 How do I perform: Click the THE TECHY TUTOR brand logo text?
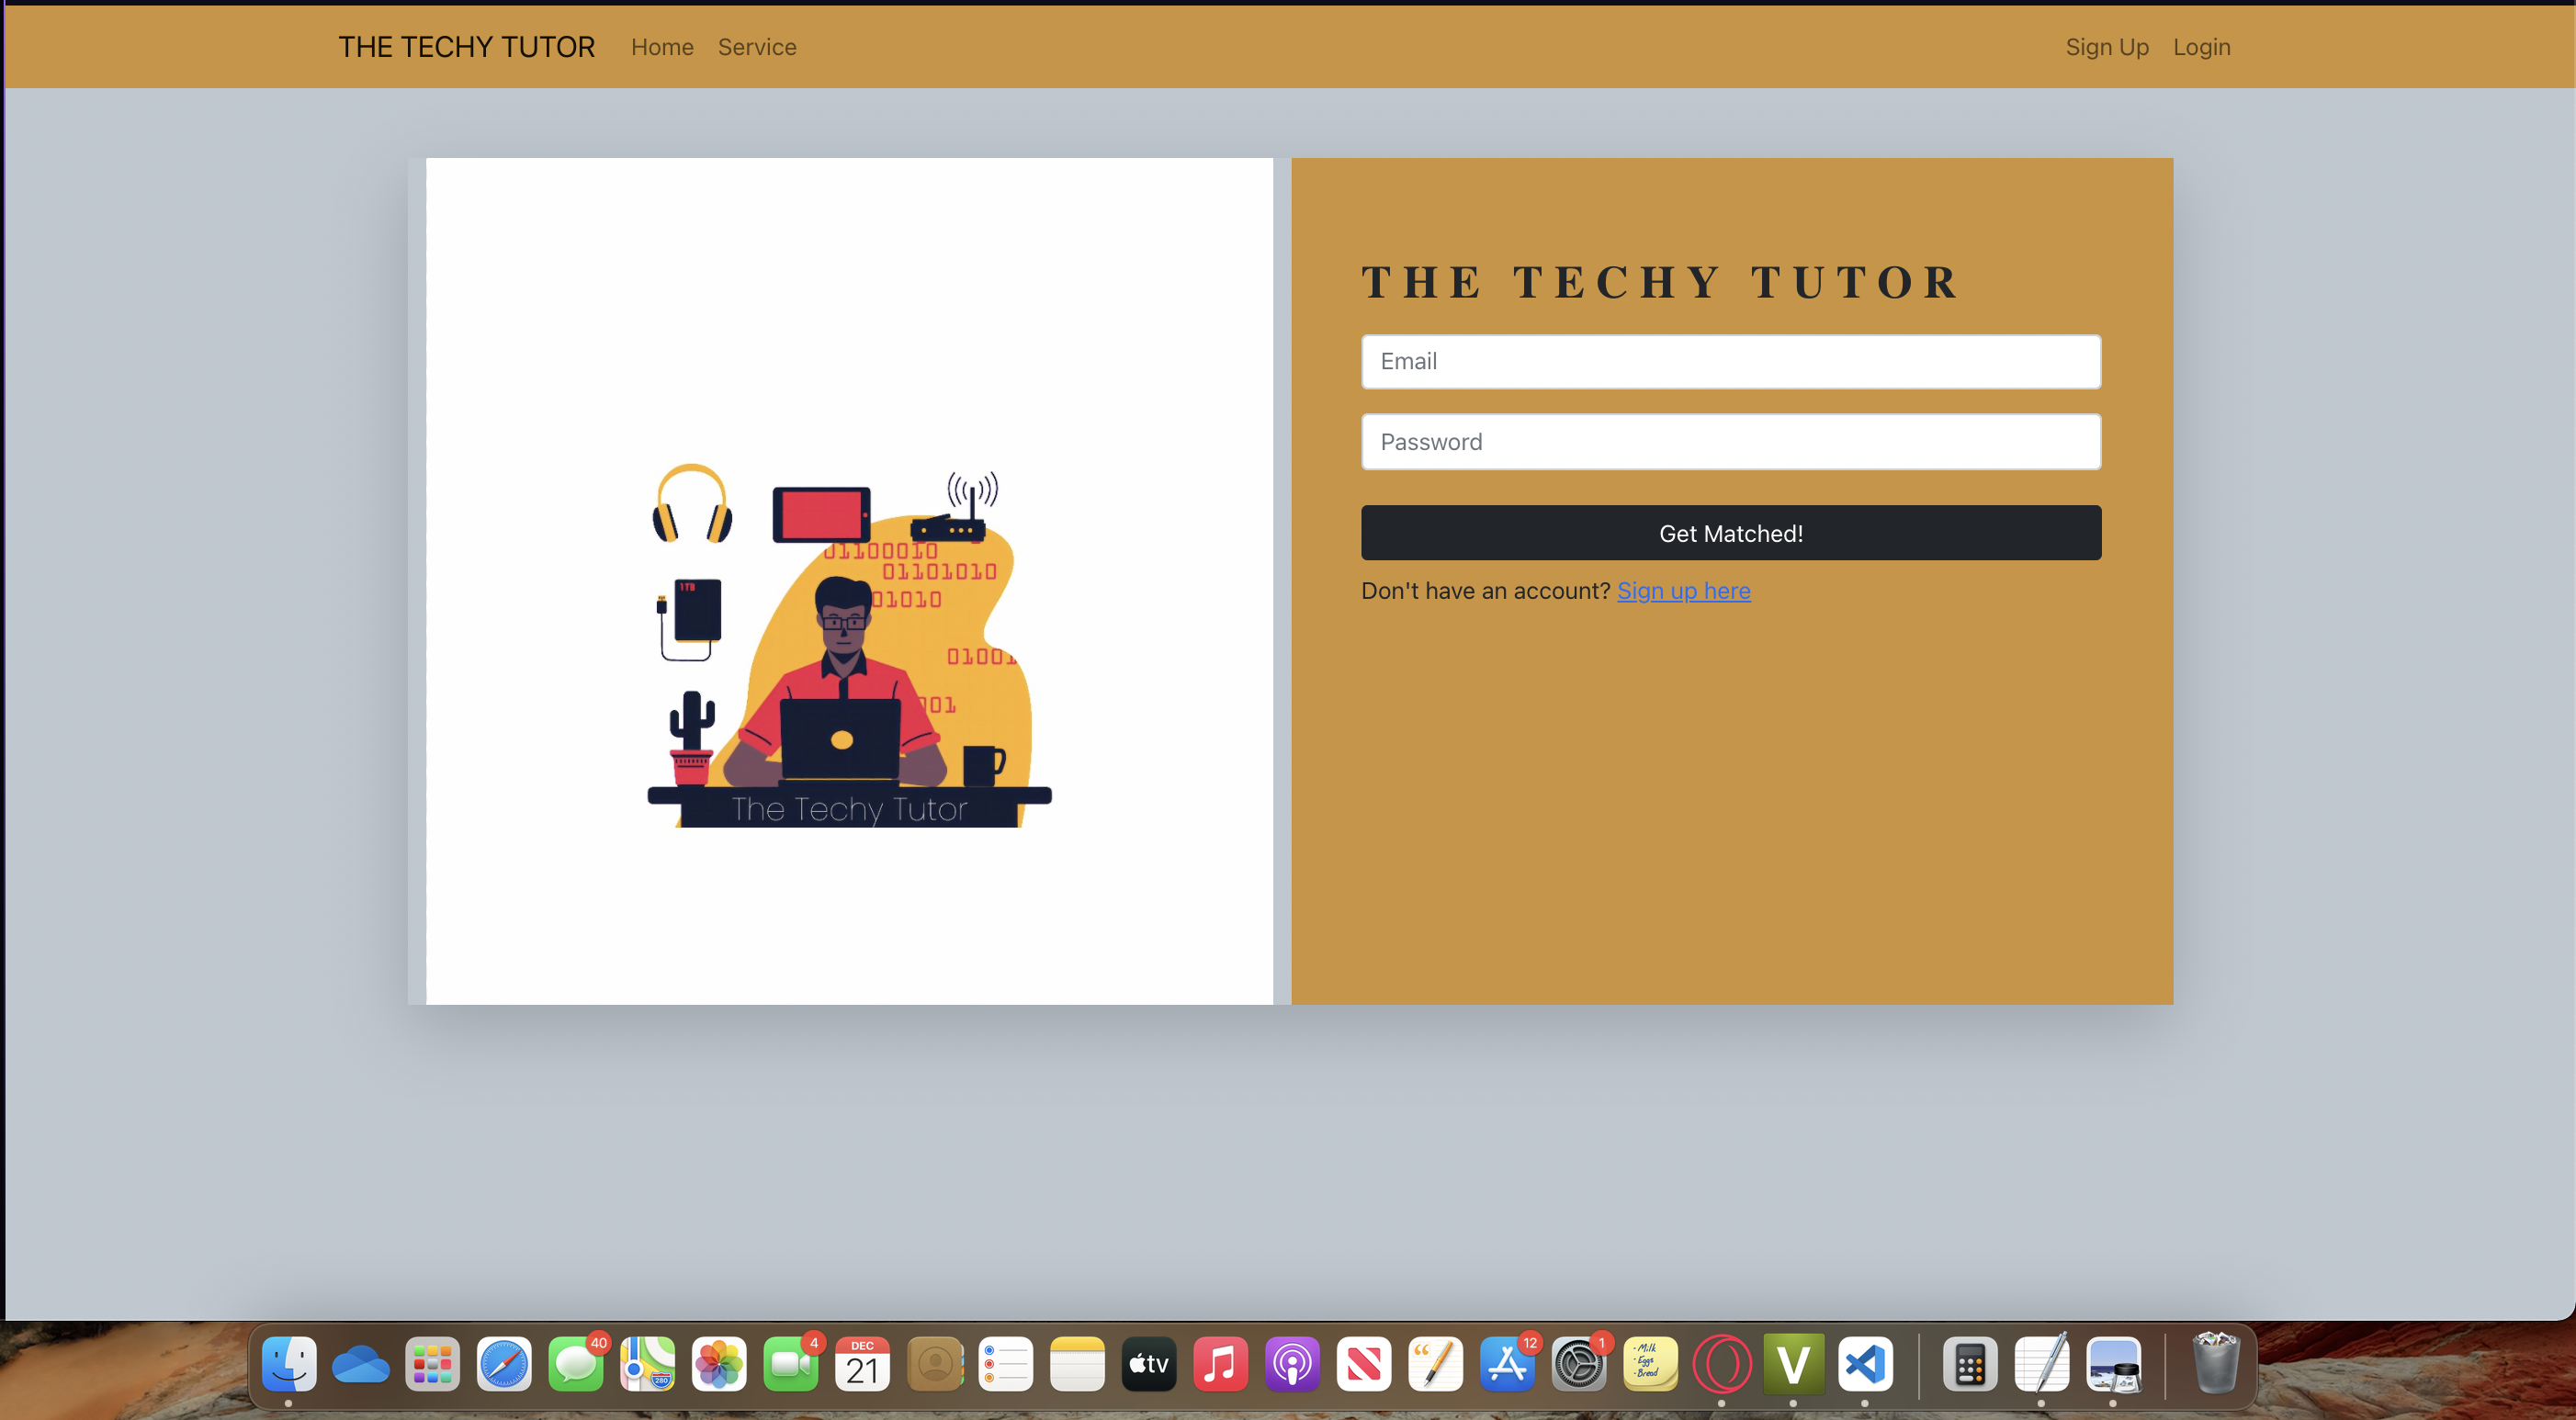[467, 46]
